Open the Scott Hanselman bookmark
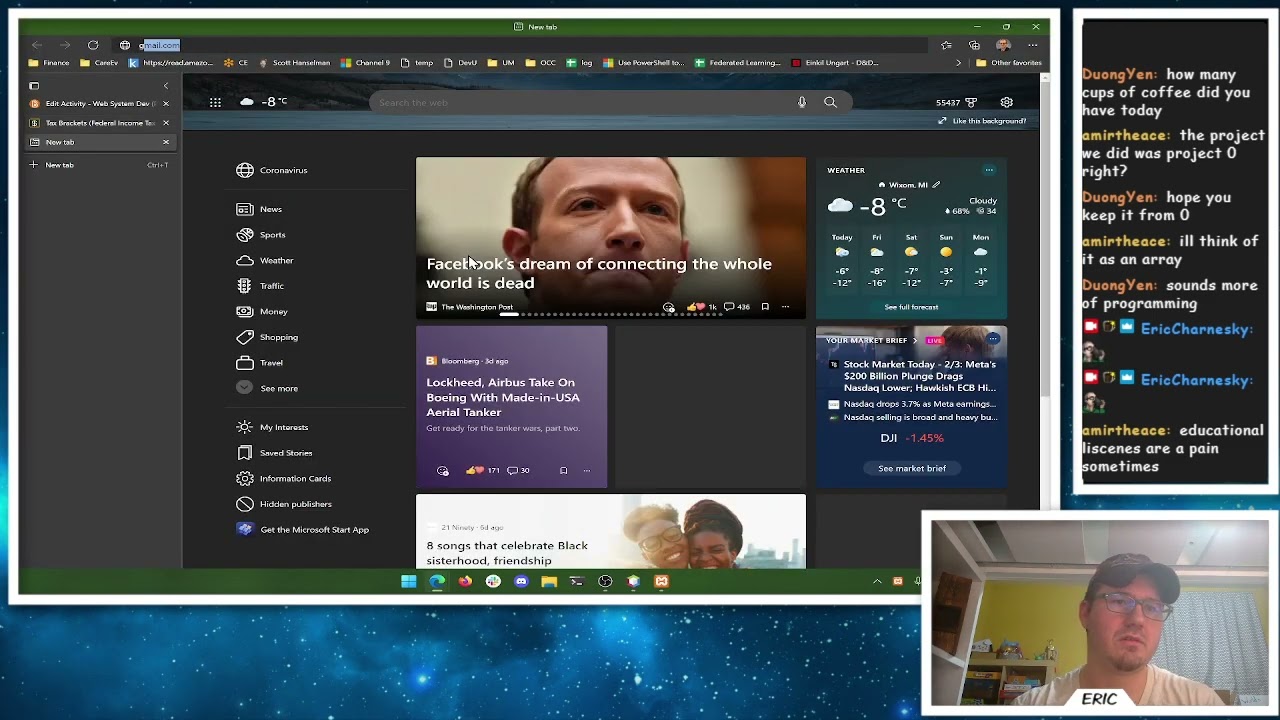The image size is (1280, 720). tap(294, 63)
